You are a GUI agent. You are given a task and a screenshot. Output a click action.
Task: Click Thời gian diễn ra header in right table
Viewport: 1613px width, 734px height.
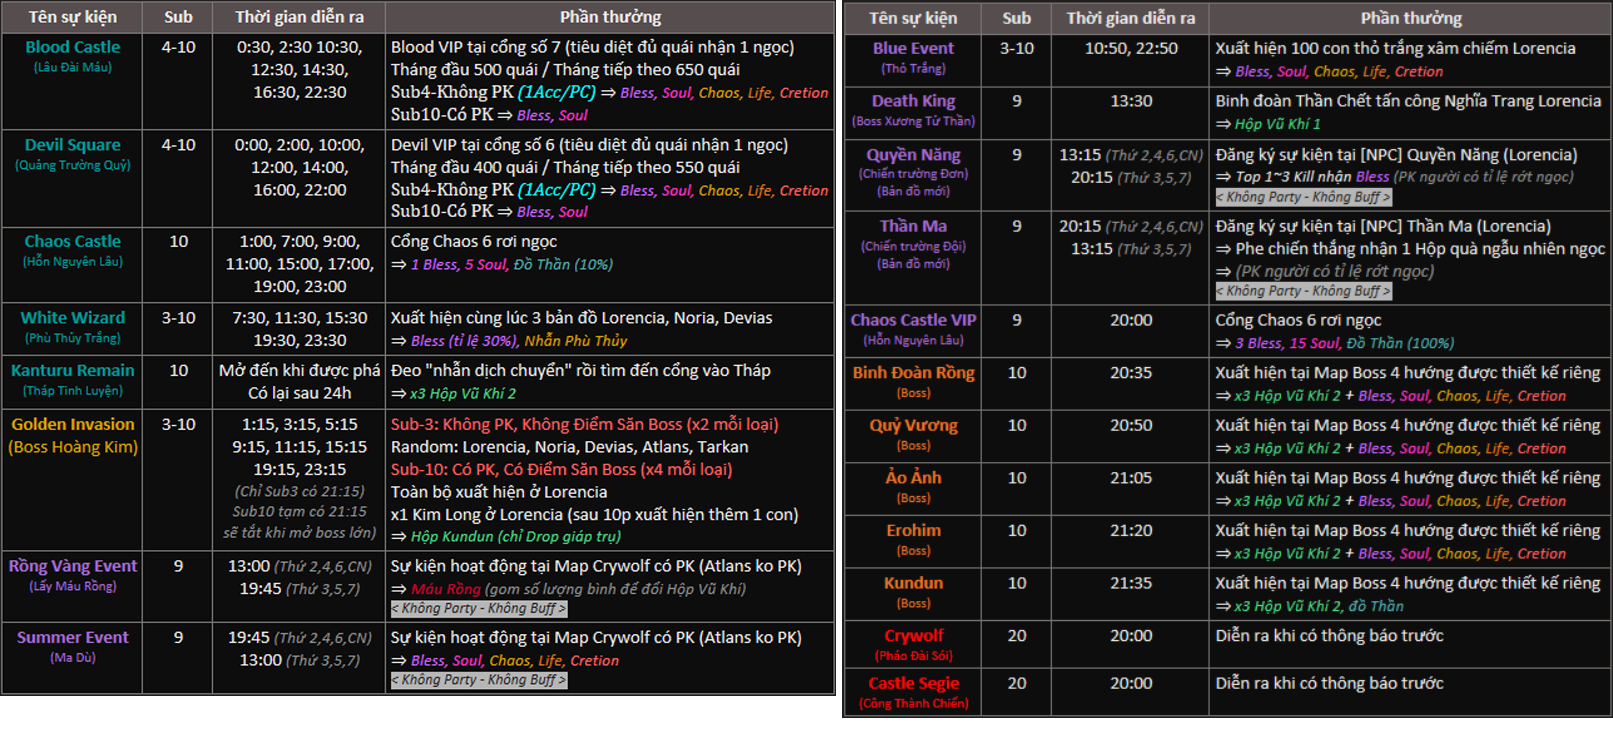(x=1130, y=18)
